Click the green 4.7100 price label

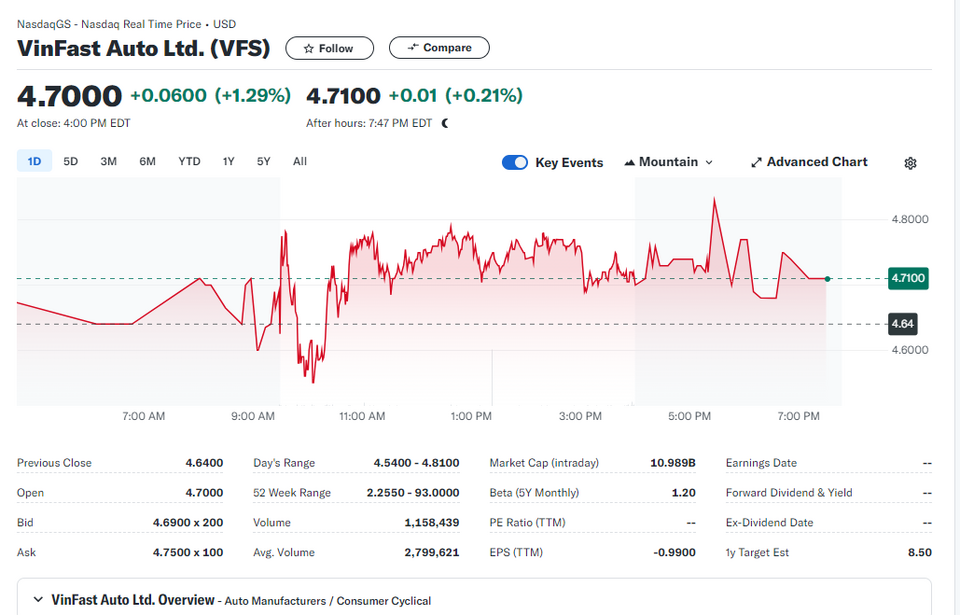click(908, 278)
